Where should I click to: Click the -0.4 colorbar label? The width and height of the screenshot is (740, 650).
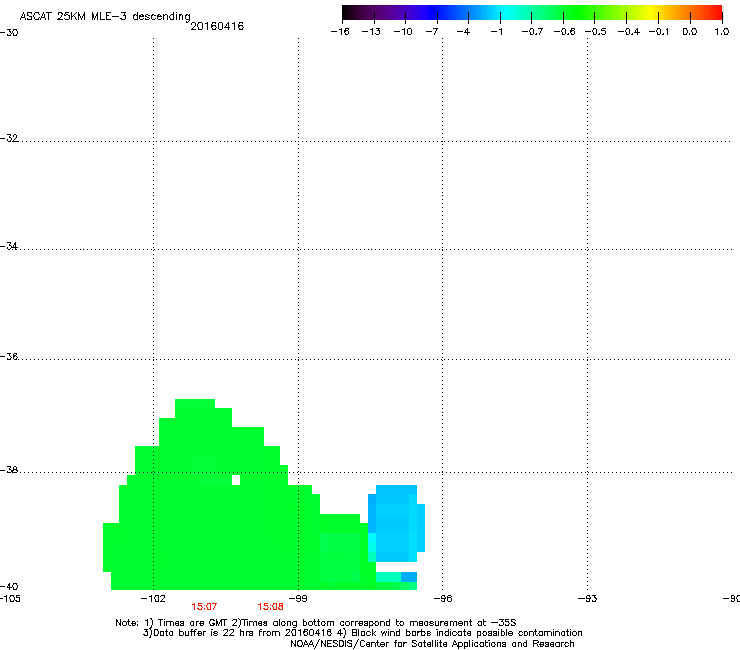tap(629, 32)
